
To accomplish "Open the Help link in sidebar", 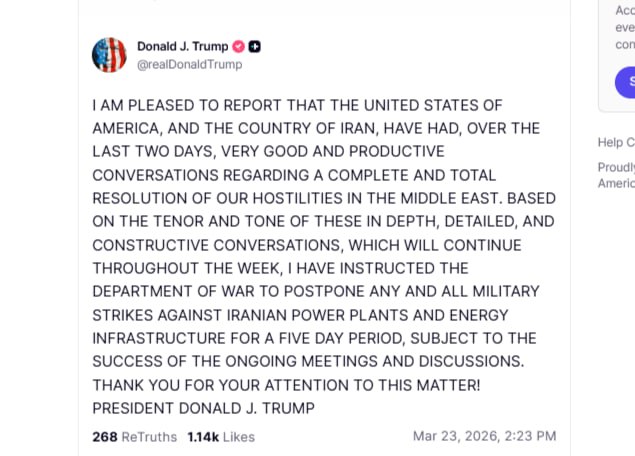I will pos(615,142).
